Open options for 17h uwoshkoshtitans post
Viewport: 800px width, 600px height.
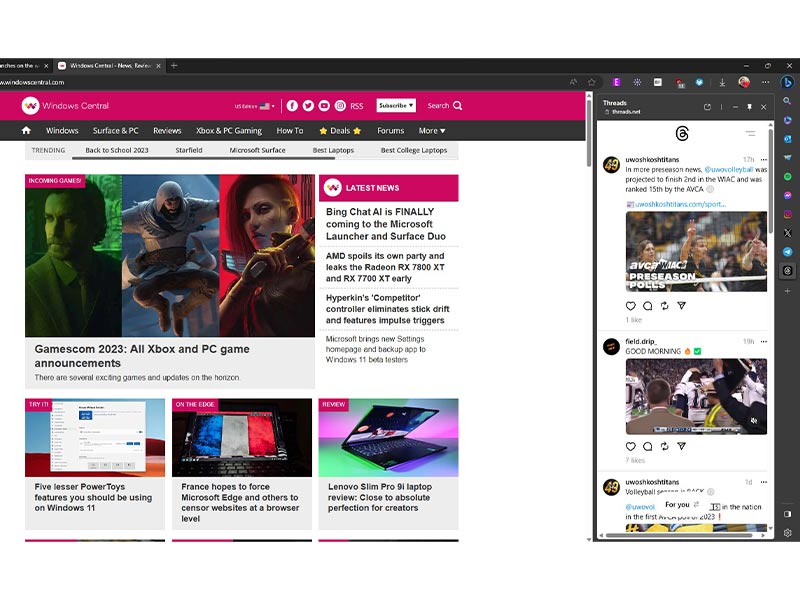[764, 160]
